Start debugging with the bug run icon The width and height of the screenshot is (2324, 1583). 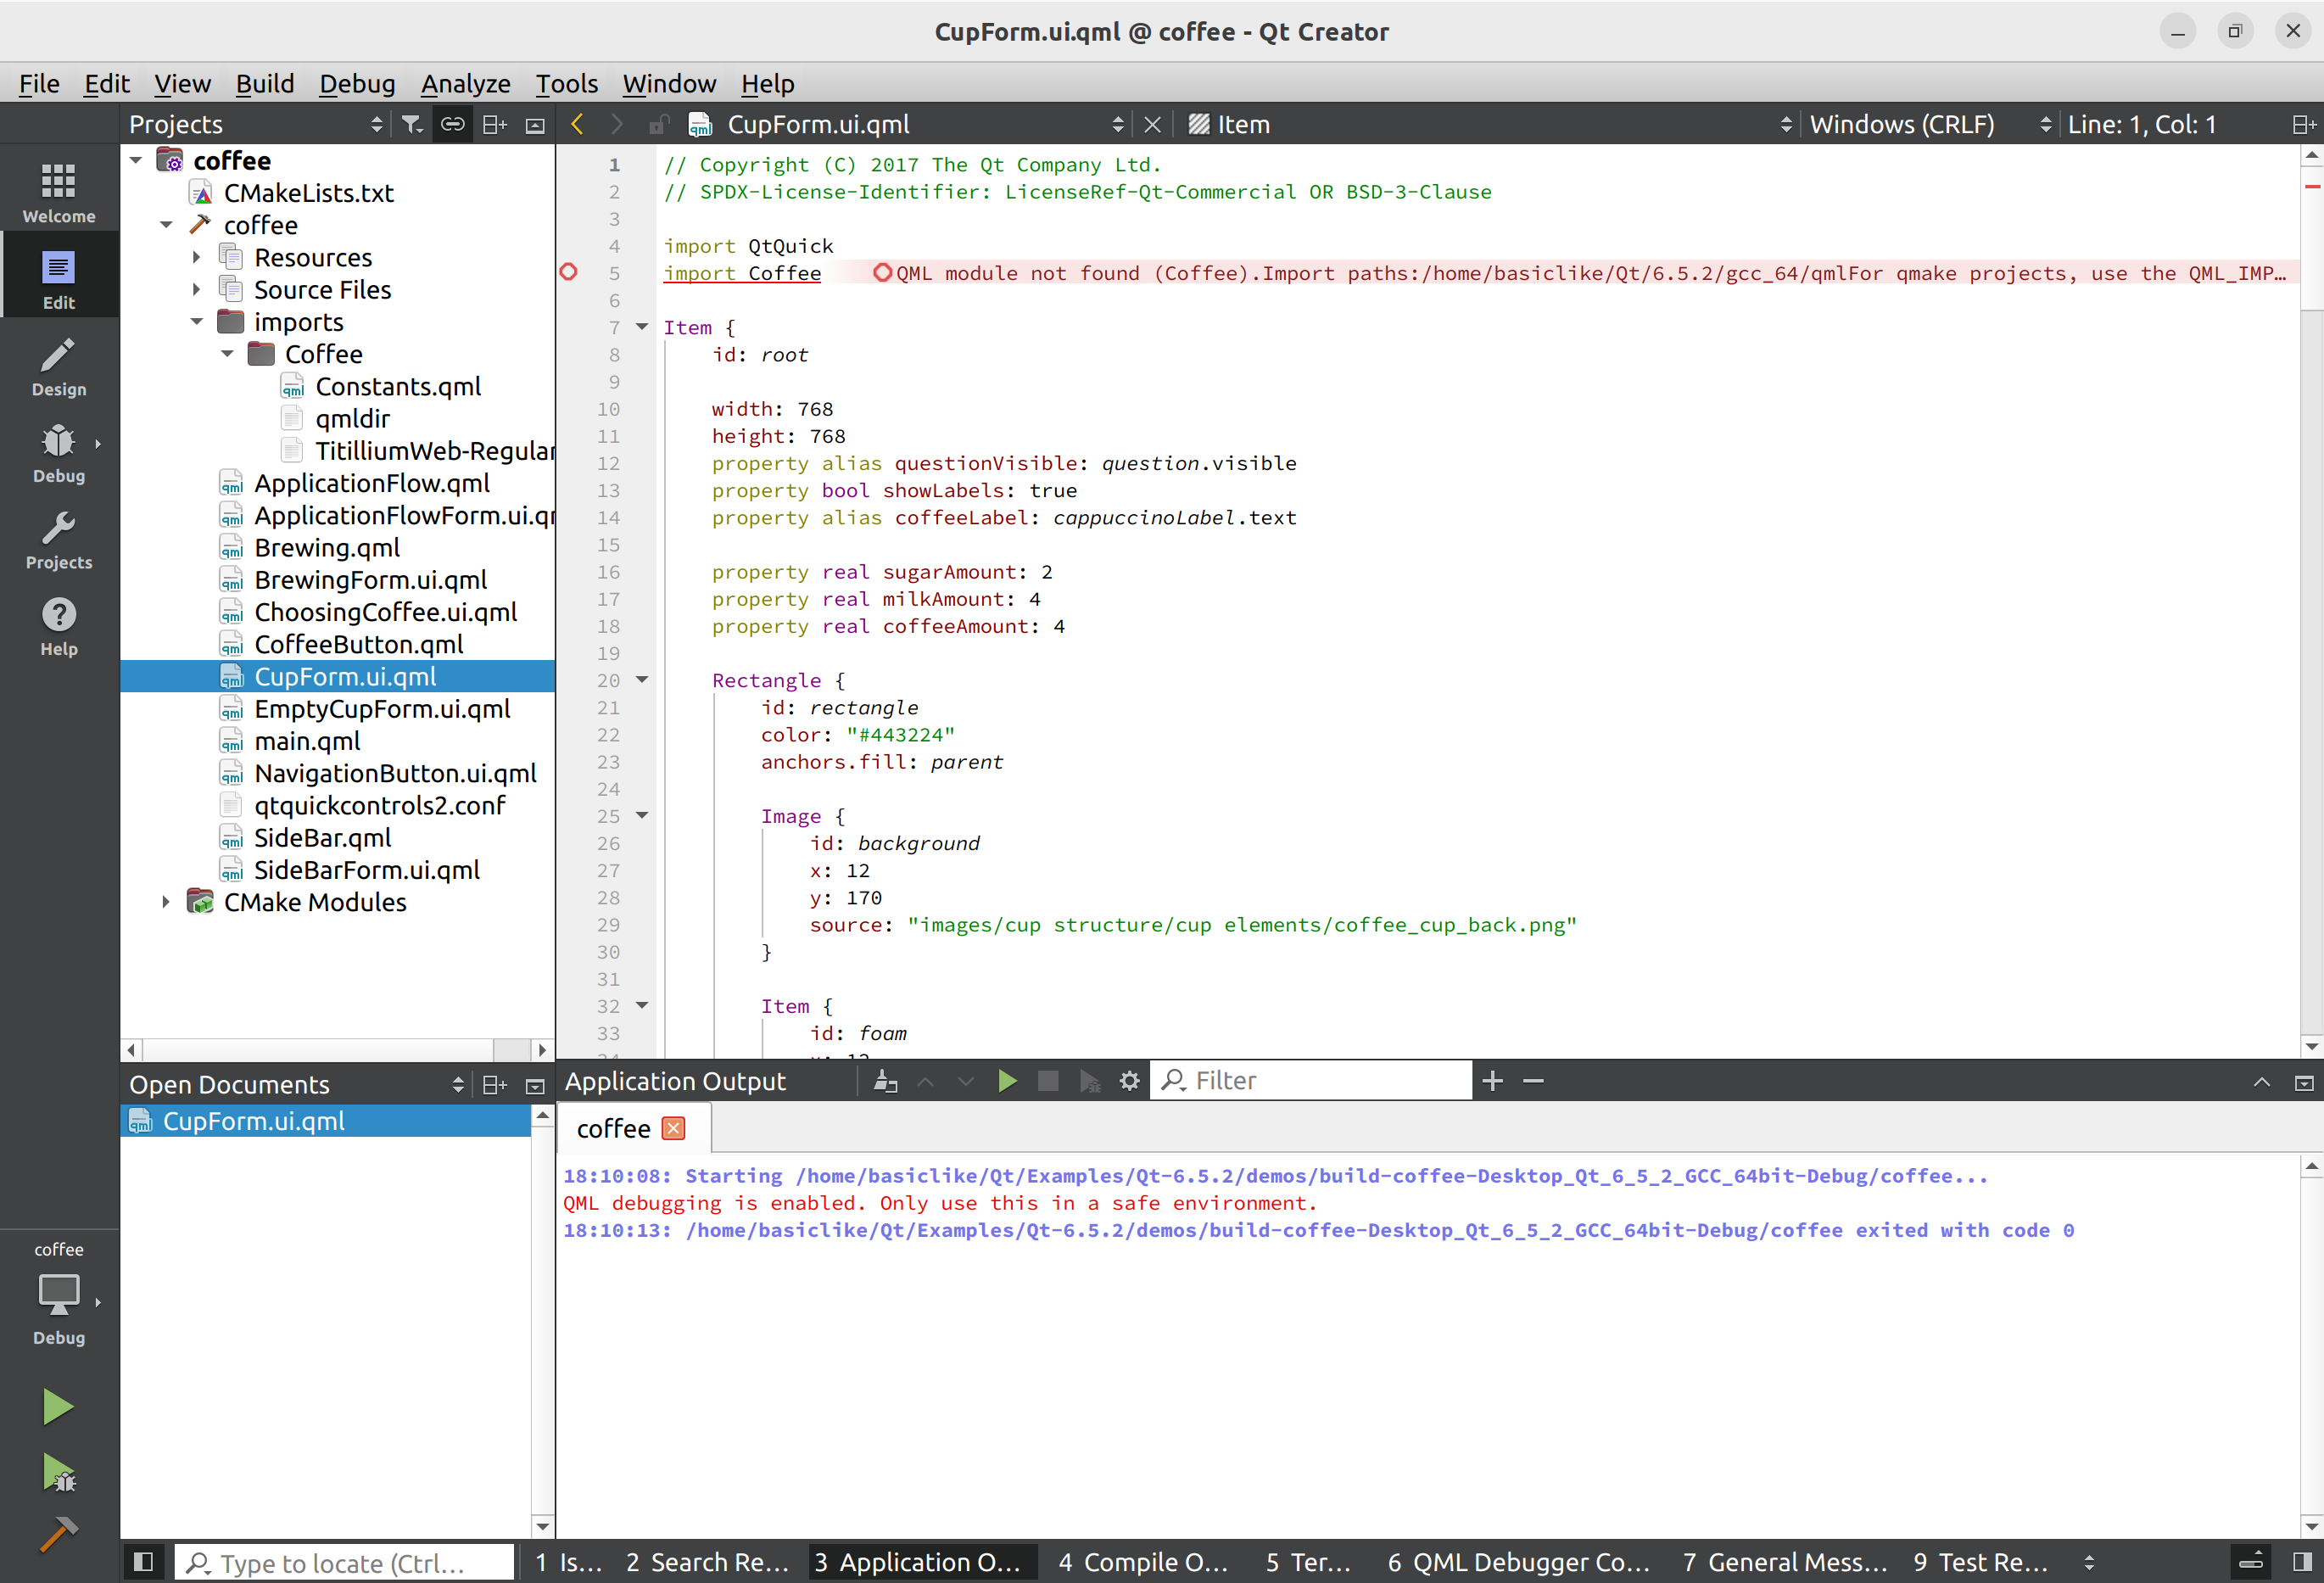[x=58, y=1472]
